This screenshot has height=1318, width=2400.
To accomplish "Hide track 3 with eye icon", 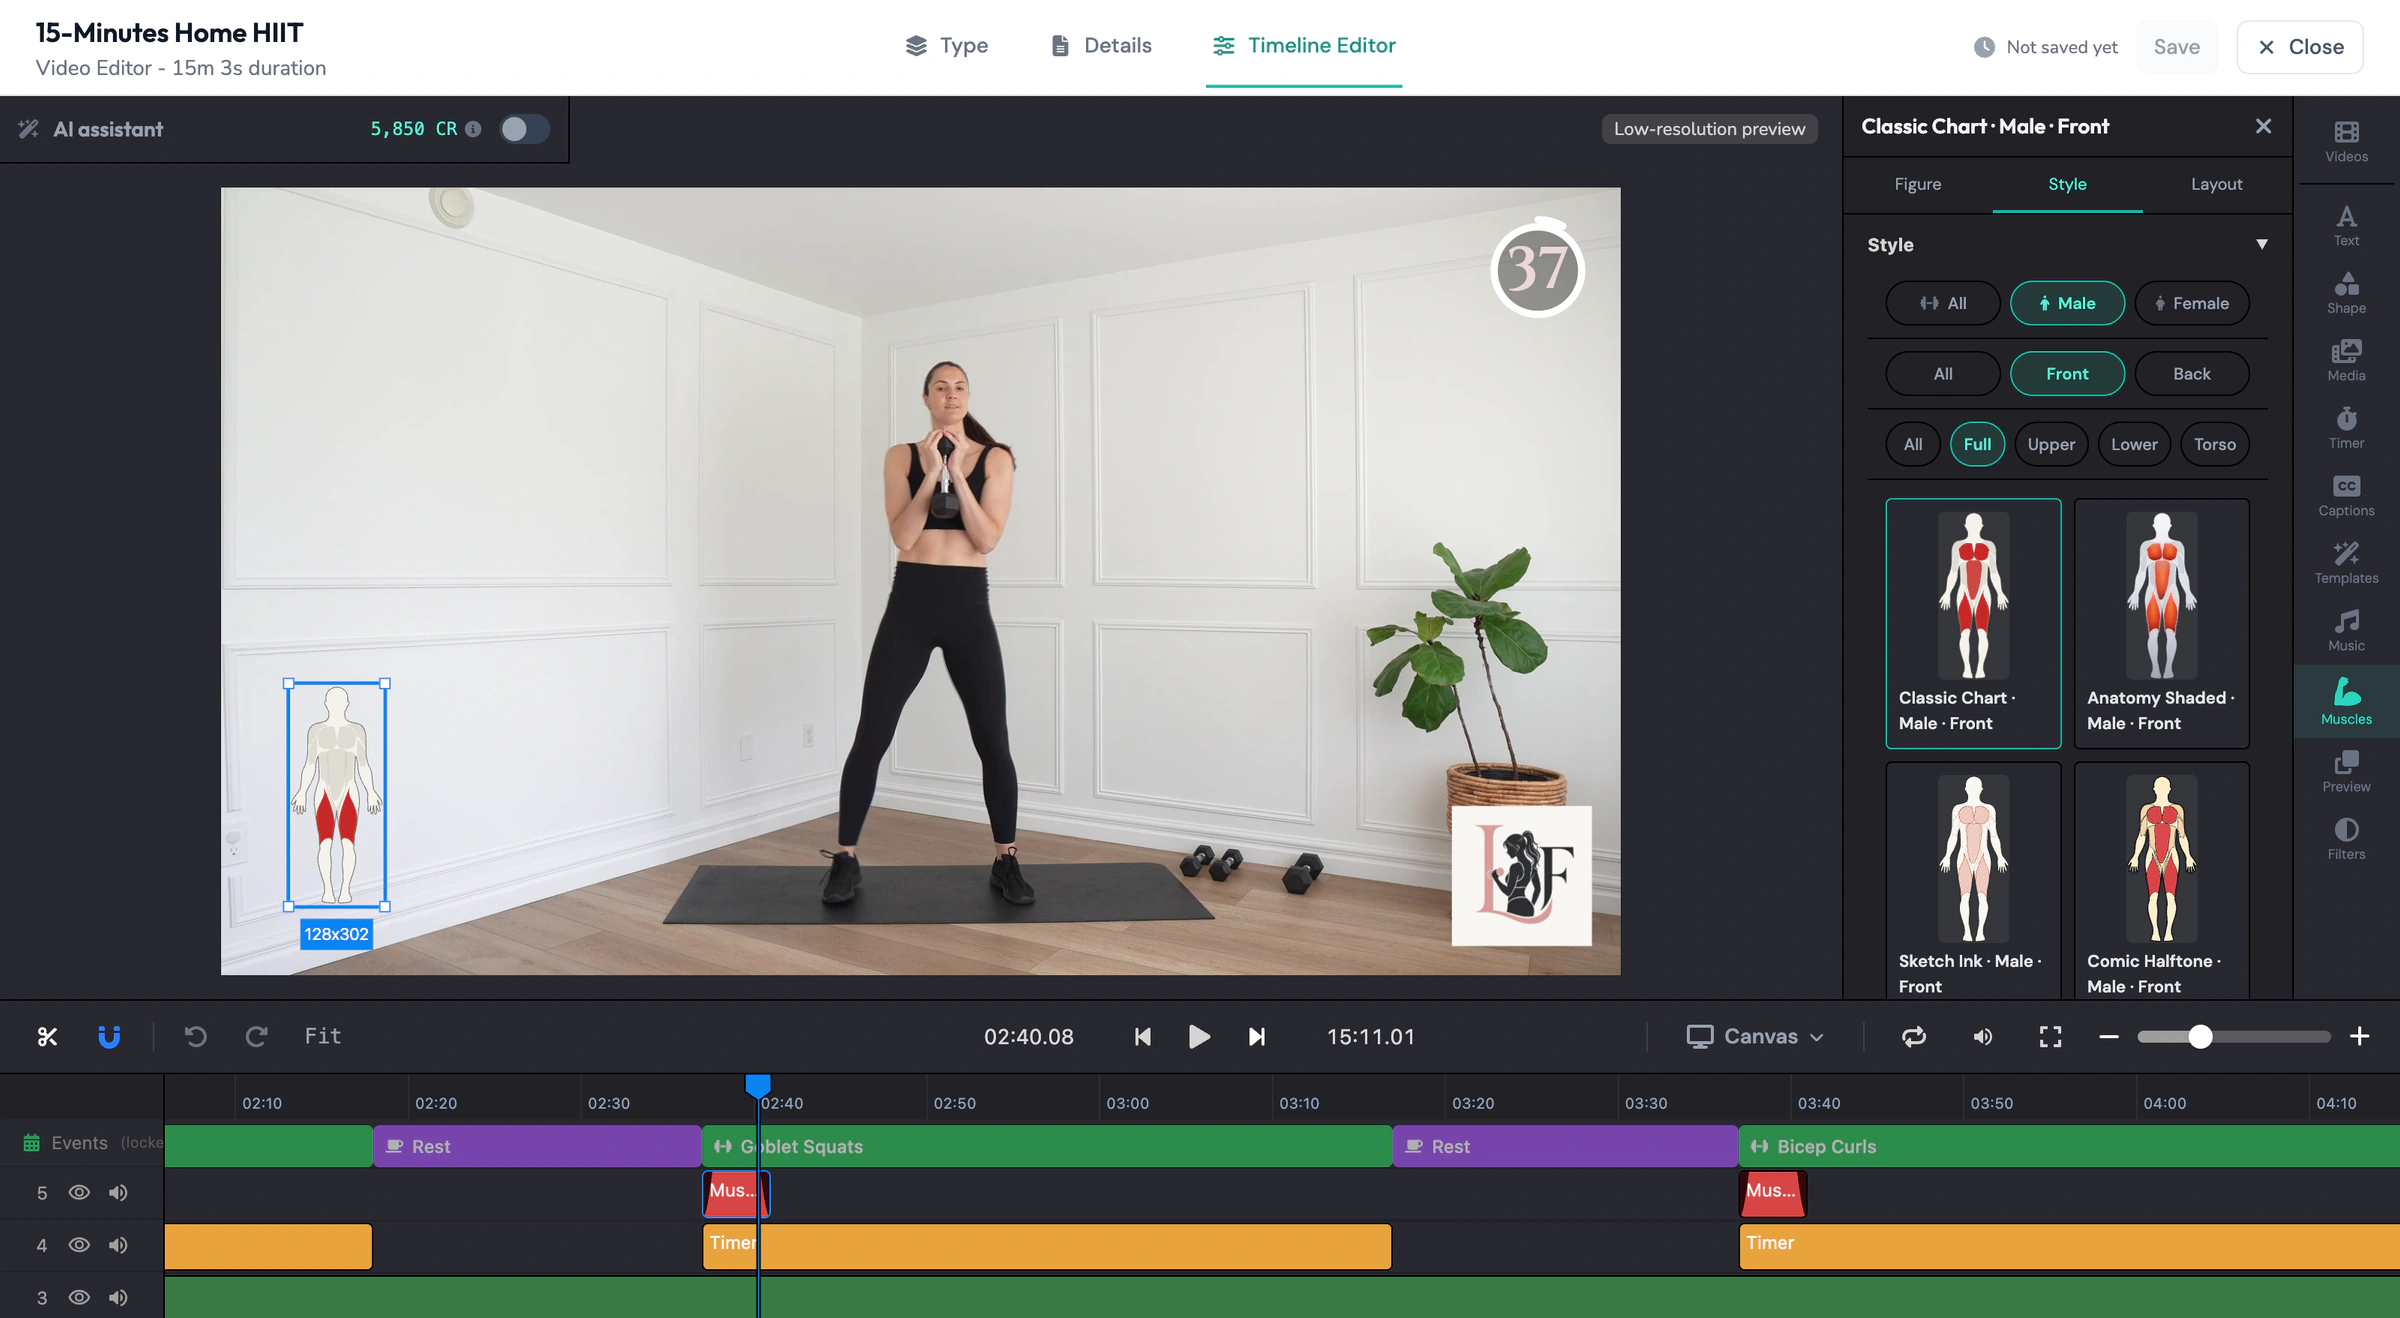I will coord(79,1297).
